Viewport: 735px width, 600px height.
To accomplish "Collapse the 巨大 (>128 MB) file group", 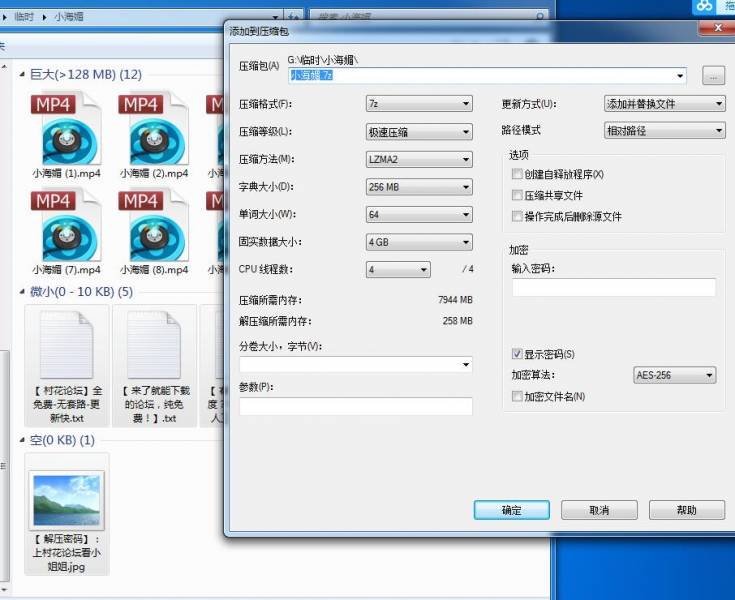I will click(23, 75).
